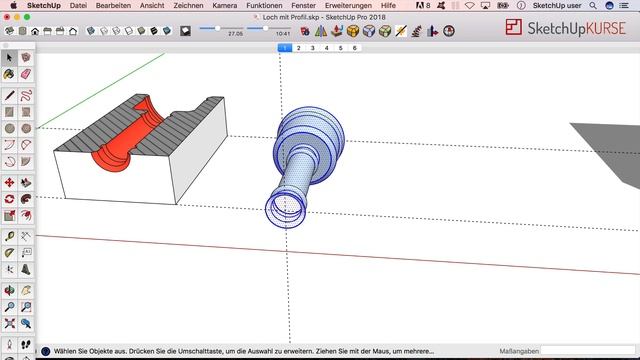Select the arrow Select tool
640x360 pixels.
(x=9, y=58)
